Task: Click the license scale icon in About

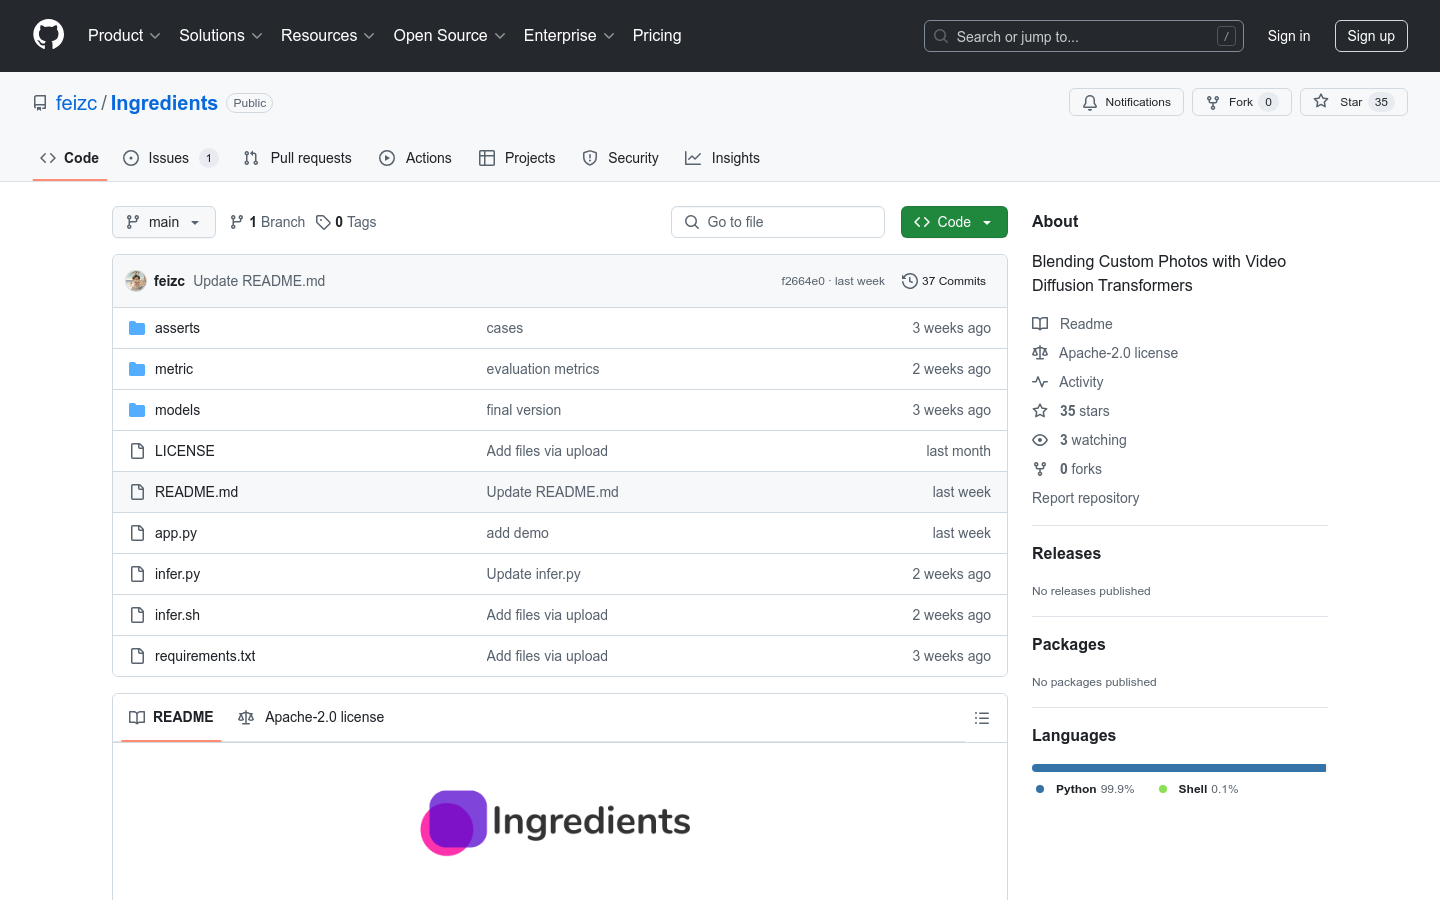Action: [x=1040, y=353]
